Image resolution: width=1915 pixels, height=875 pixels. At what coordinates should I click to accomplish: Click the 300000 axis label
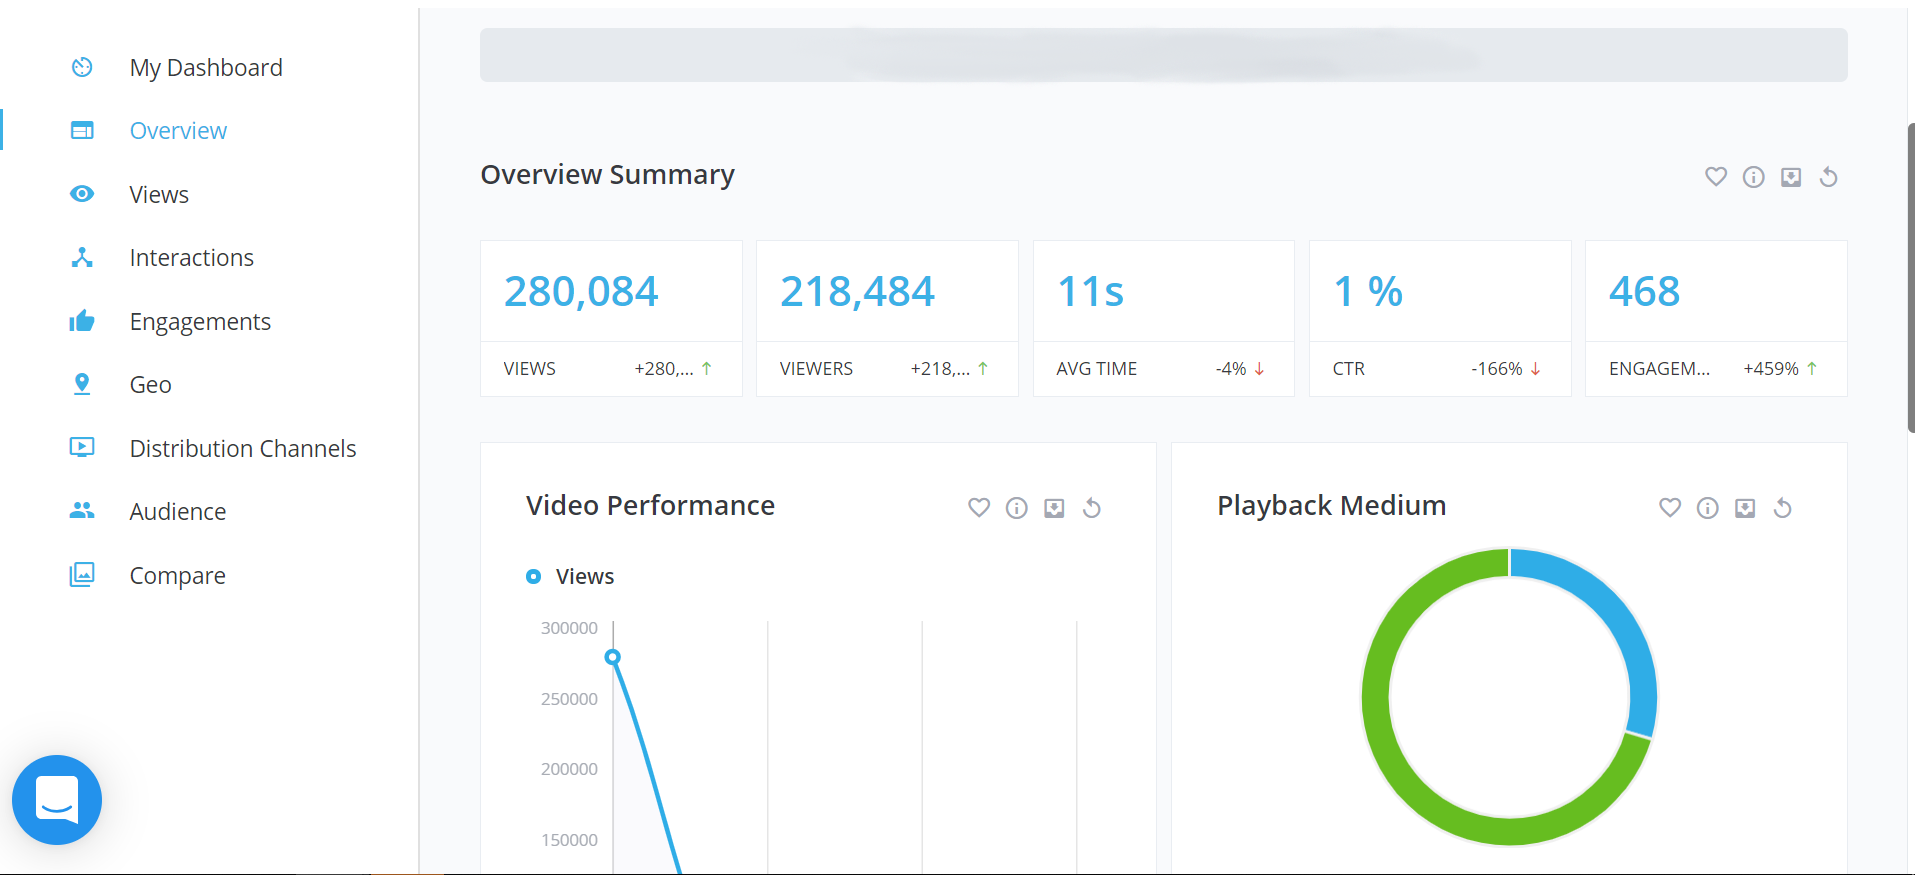(x=569, y=628)
